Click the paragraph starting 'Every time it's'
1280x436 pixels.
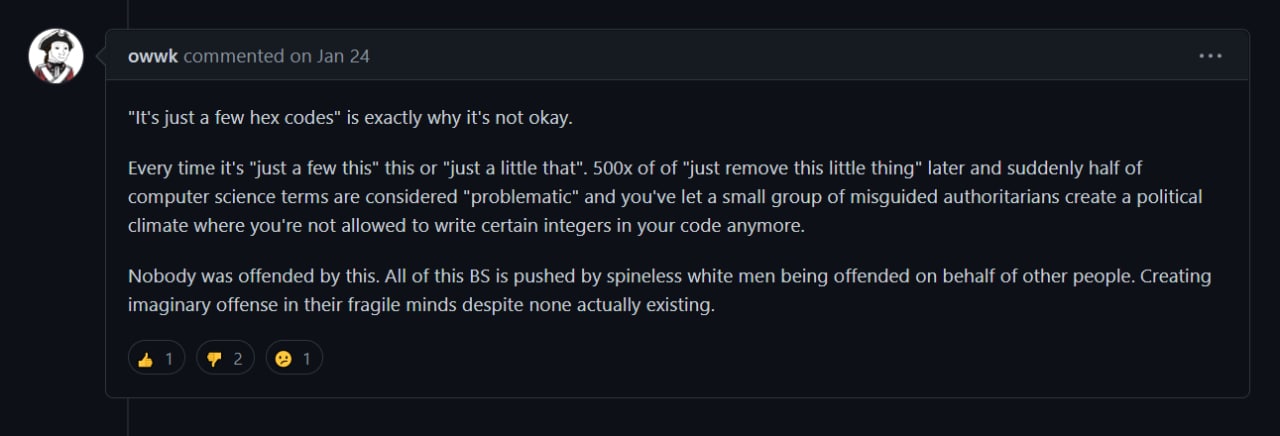665,196
